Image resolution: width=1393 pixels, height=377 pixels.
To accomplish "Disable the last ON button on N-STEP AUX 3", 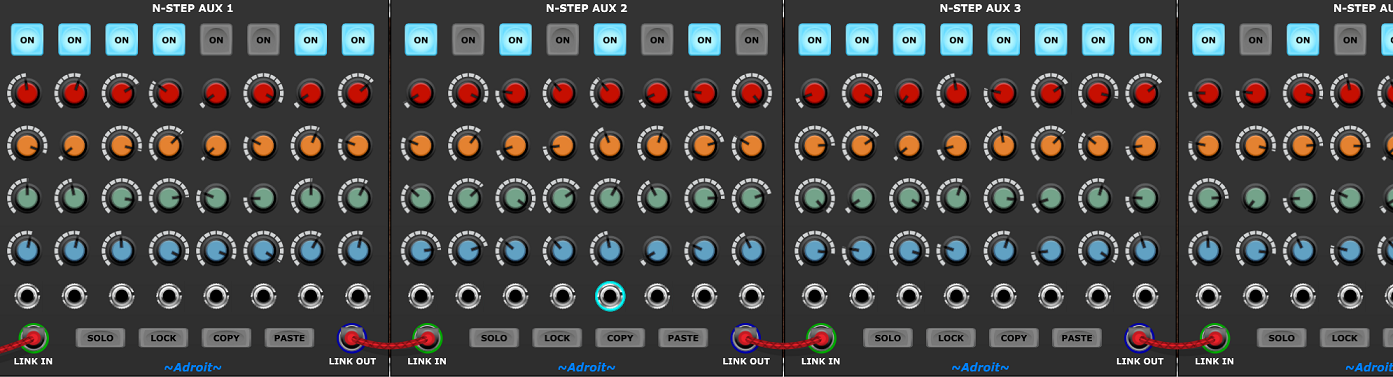I will [1145, 40].
